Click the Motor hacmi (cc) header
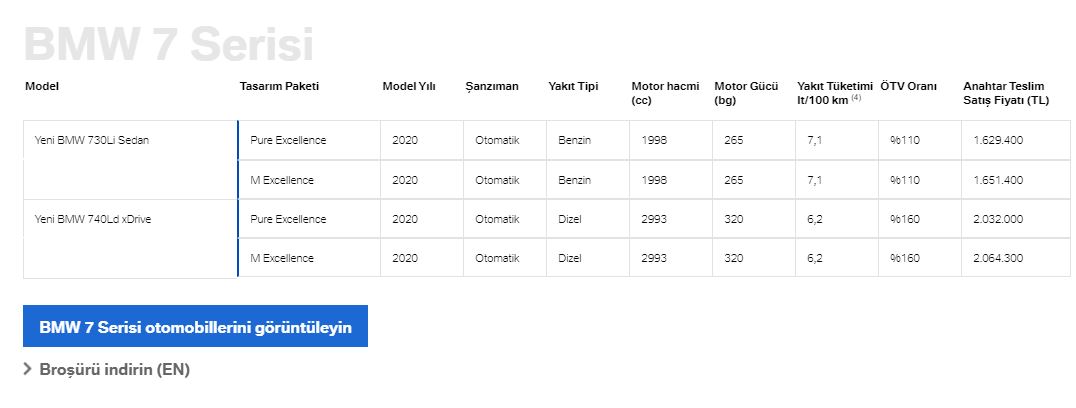Viewport: 1076px width, 408px height. point(665,93)
